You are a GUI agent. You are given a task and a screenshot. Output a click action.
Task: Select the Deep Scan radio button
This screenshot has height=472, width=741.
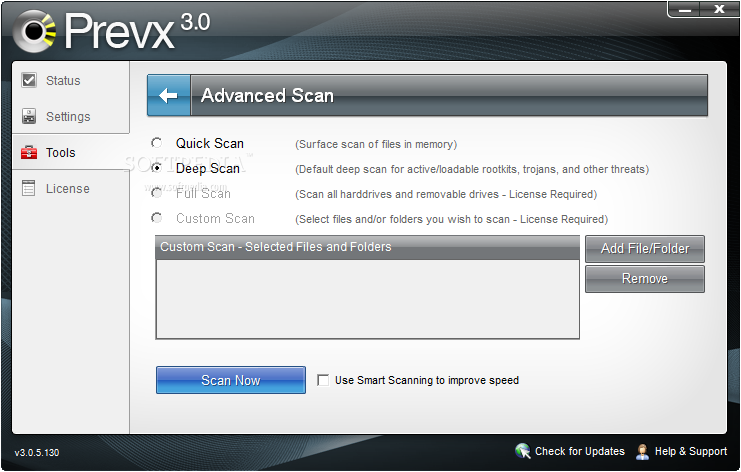click(156, 167)
